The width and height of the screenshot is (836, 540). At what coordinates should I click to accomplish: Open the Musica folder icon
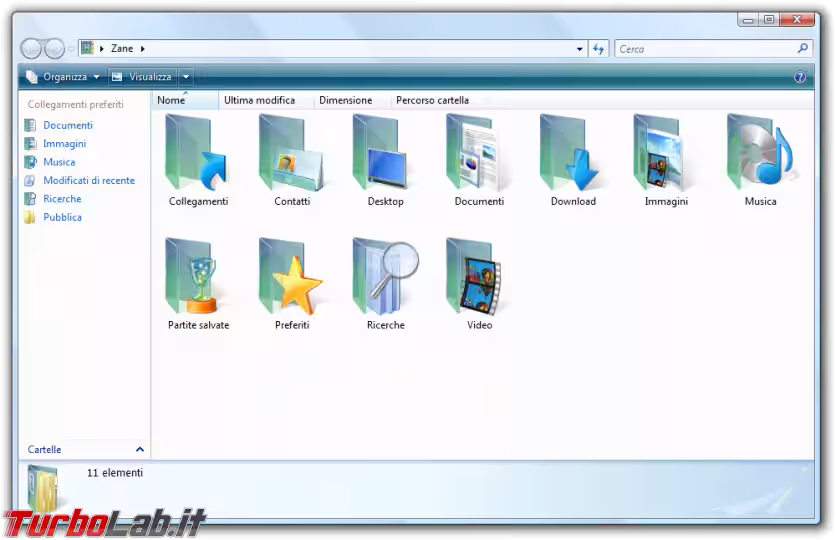(x=760, y=155)
